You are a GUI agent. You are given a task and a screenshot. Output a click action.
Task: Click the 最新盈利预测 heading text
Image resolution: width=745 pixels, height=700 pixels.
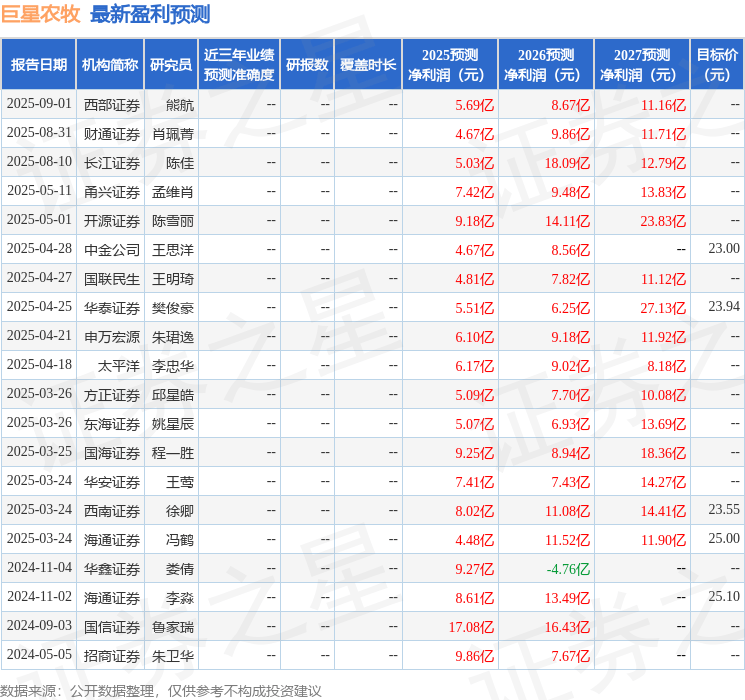(x=150, y=15)
